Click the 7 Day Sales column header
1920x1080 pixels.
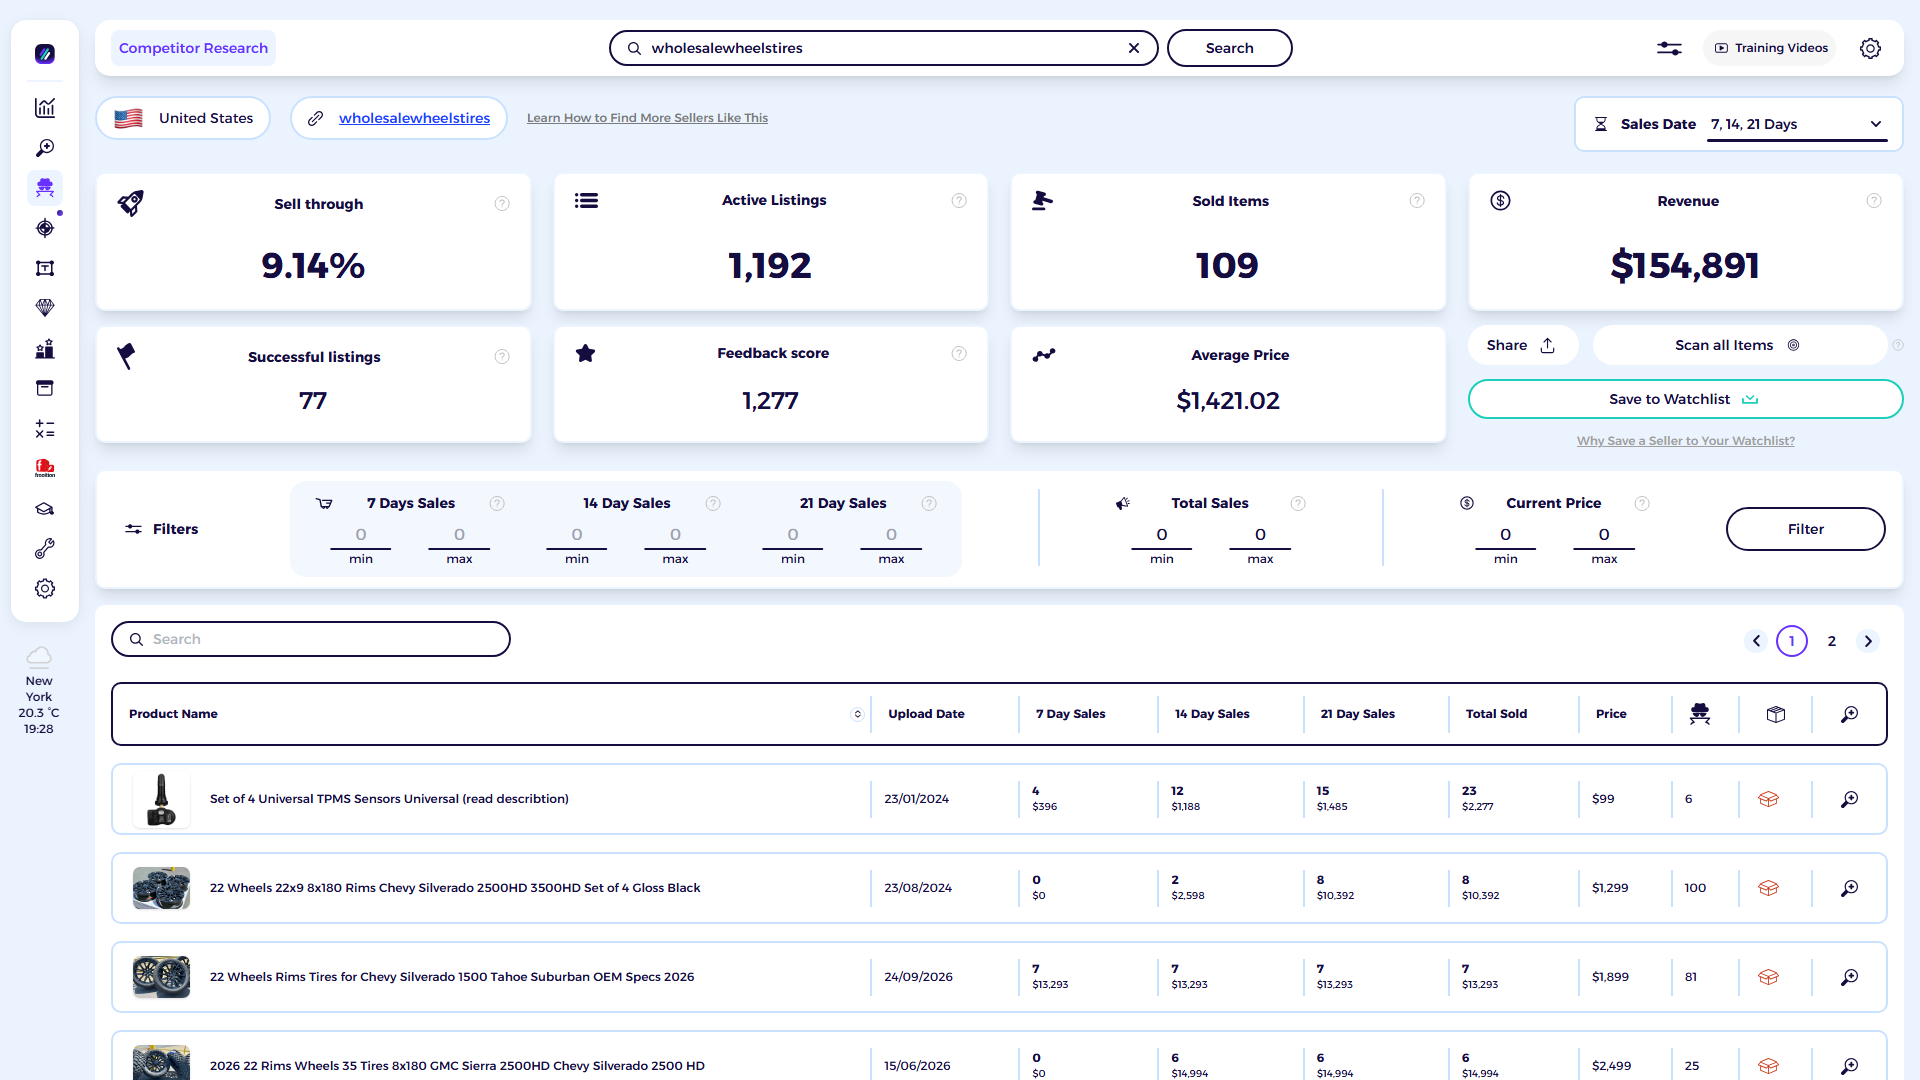[x=1070, y=714]
